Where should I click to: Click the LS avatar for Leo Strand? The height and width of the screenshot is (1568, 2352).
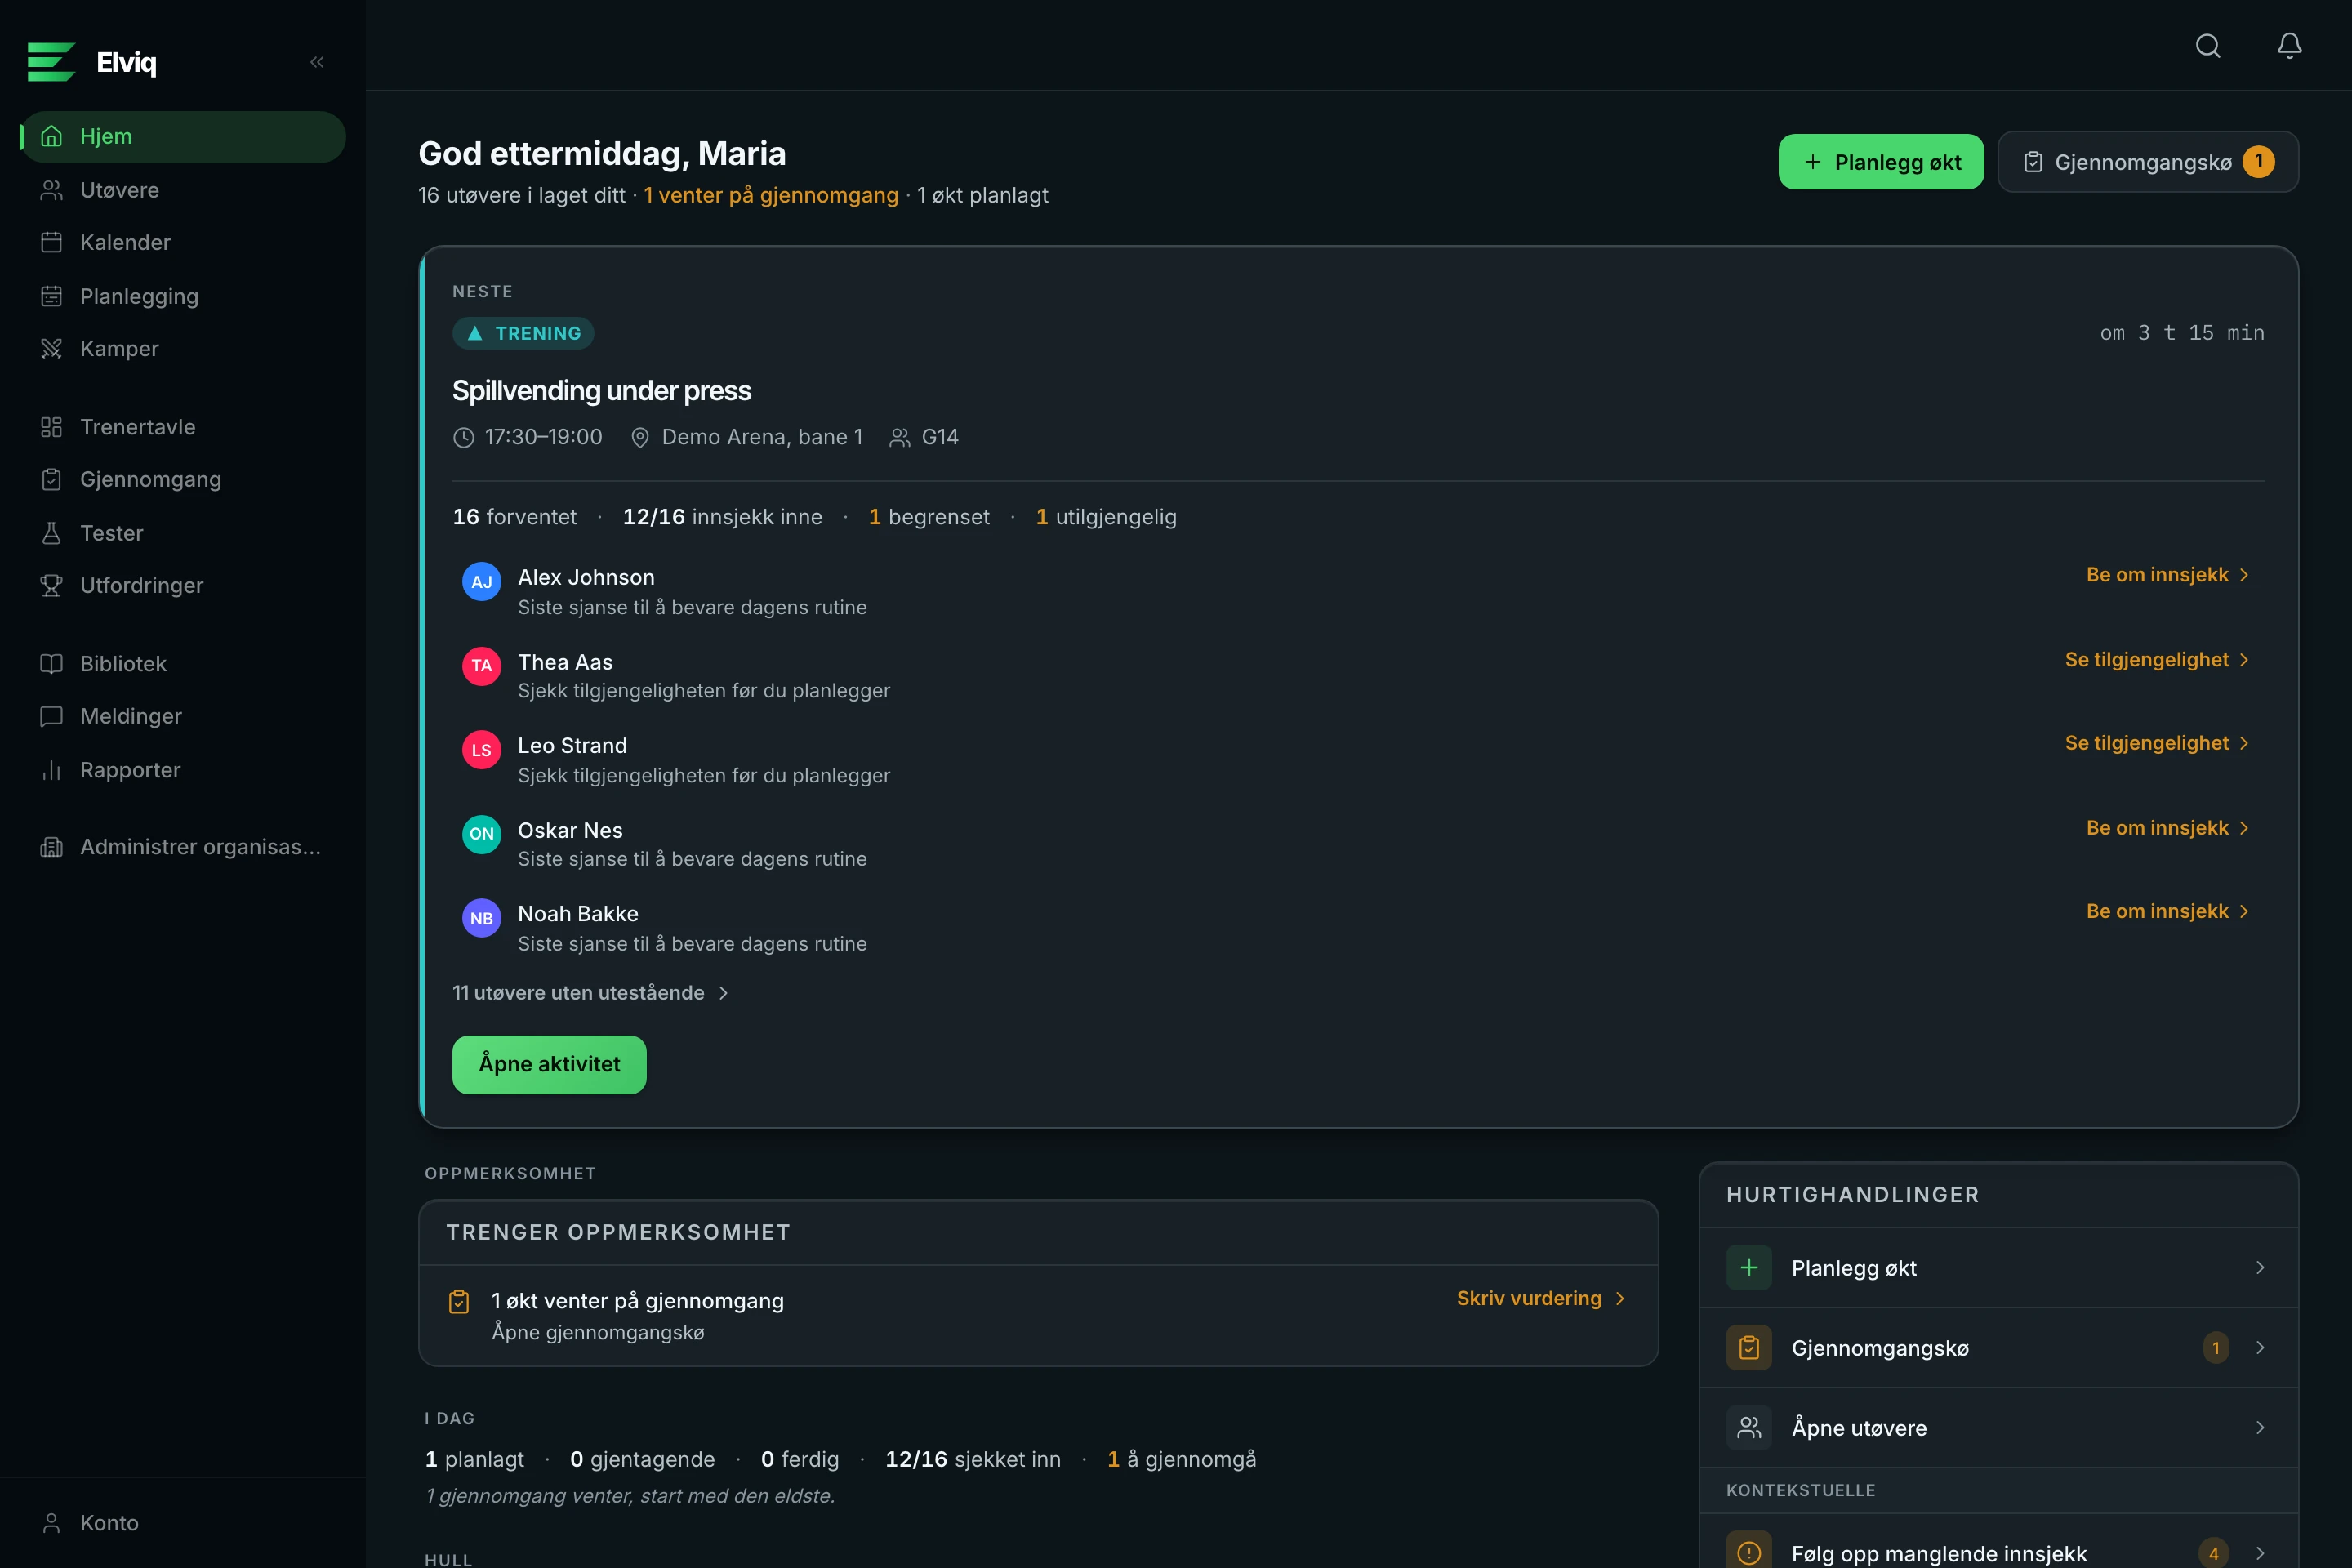(x=481, y=750)
